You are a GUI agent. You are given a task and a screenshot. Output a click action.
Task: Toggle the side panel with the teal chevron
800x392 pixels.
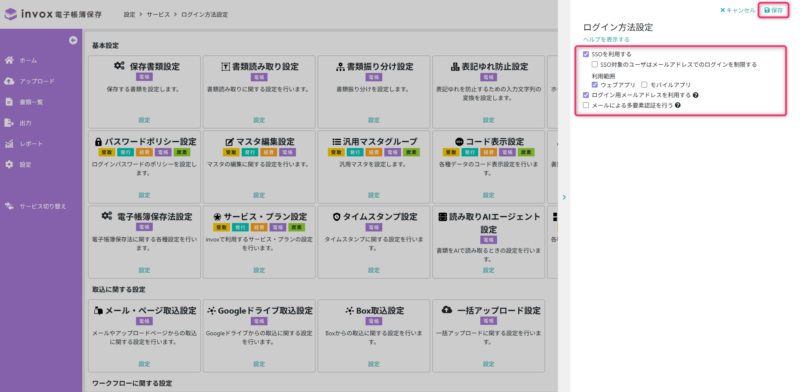click(564, 197)
